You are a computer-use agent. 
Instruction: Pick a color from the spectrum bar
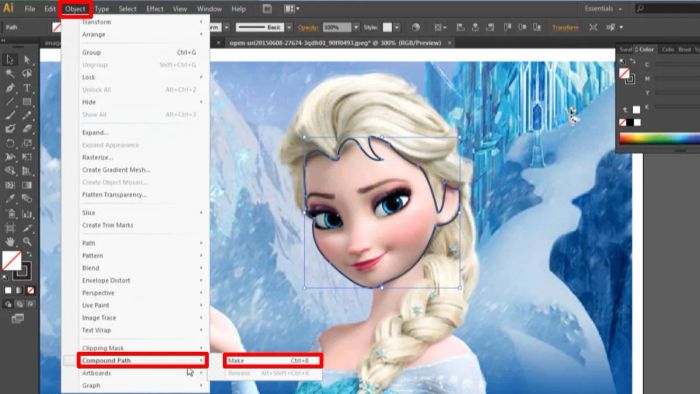click(x=659, y=139)
